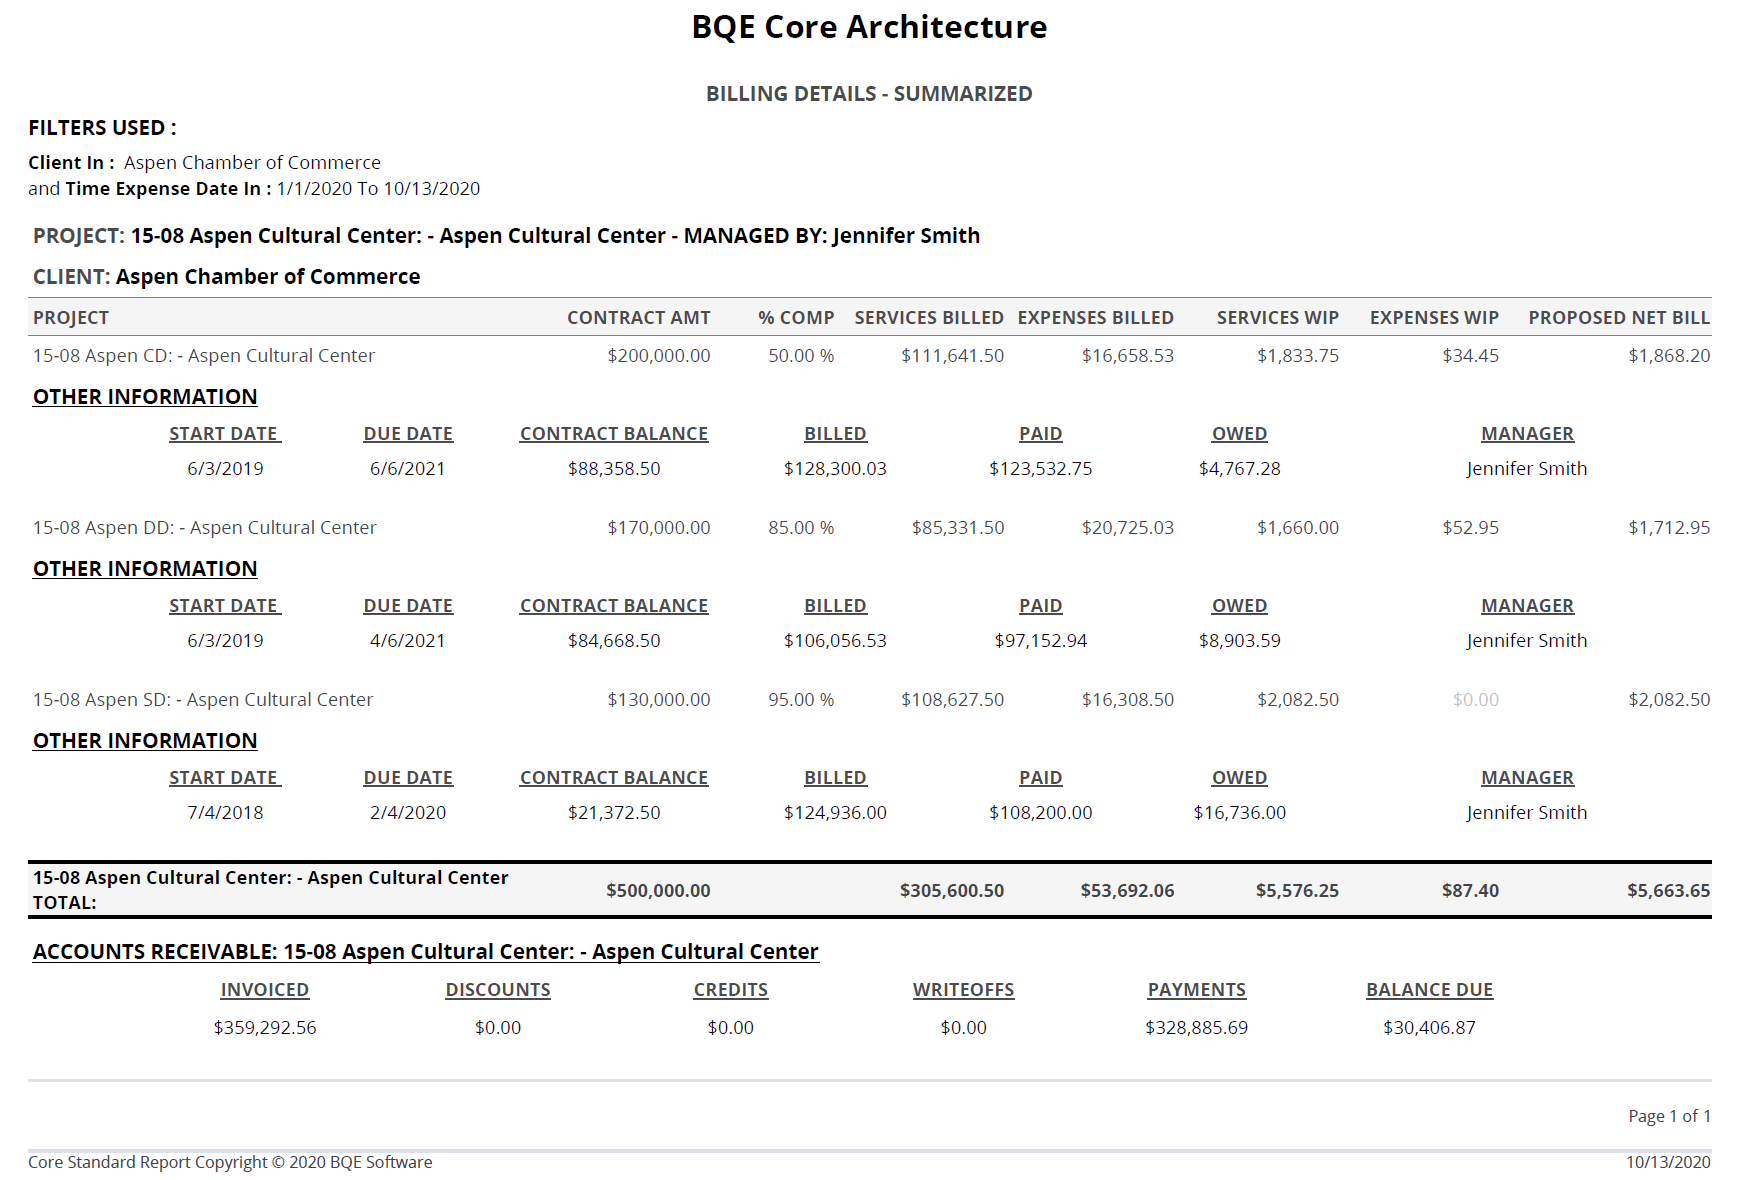1744x1180 pixels.
Task: Click contract balance $21,372.50
Action: pos(614,813)
